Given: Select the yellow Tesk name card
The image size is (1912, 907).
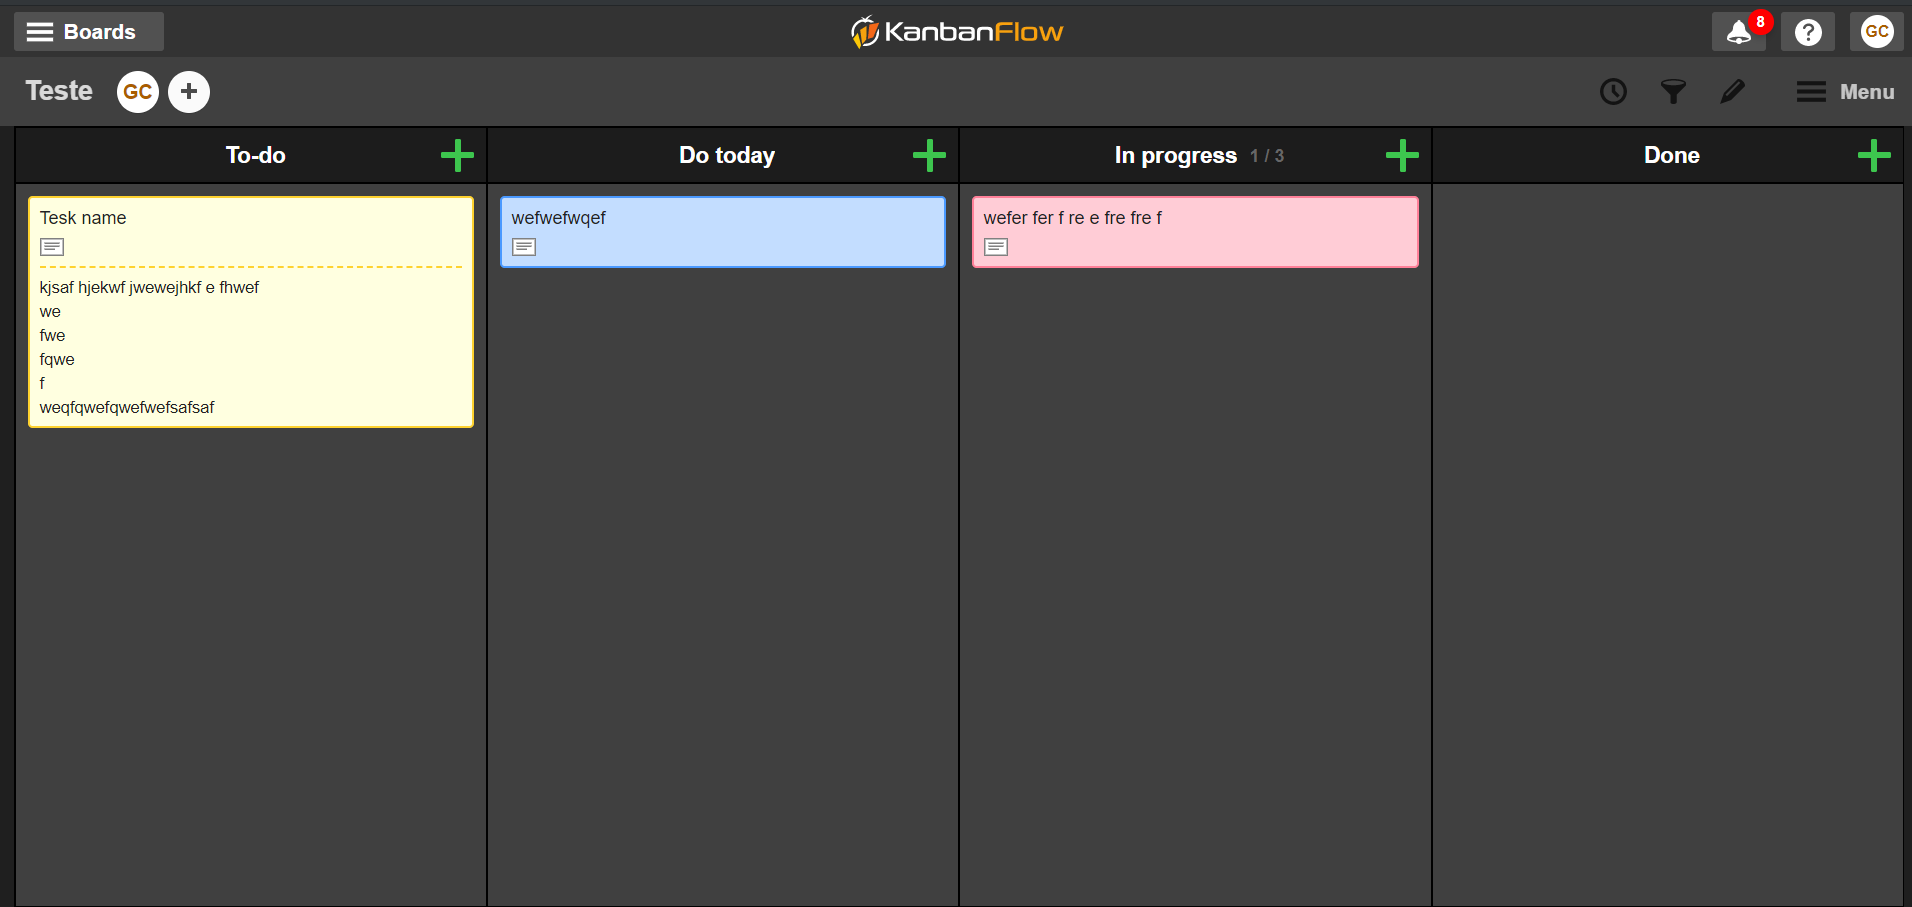Looking at the screenshot, I should (x=250, y=312).
